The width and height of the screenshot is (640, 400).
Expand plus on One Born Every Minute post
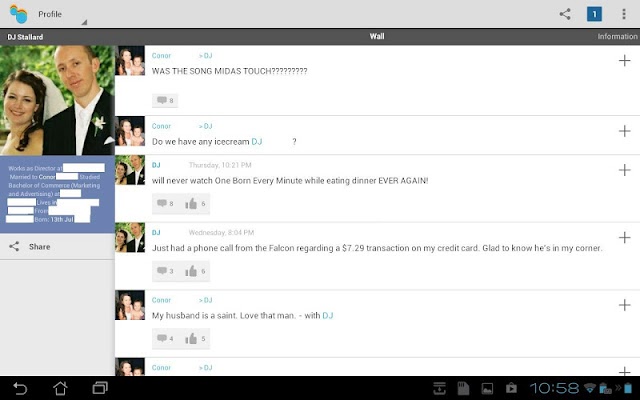click(x=624, y=170)
